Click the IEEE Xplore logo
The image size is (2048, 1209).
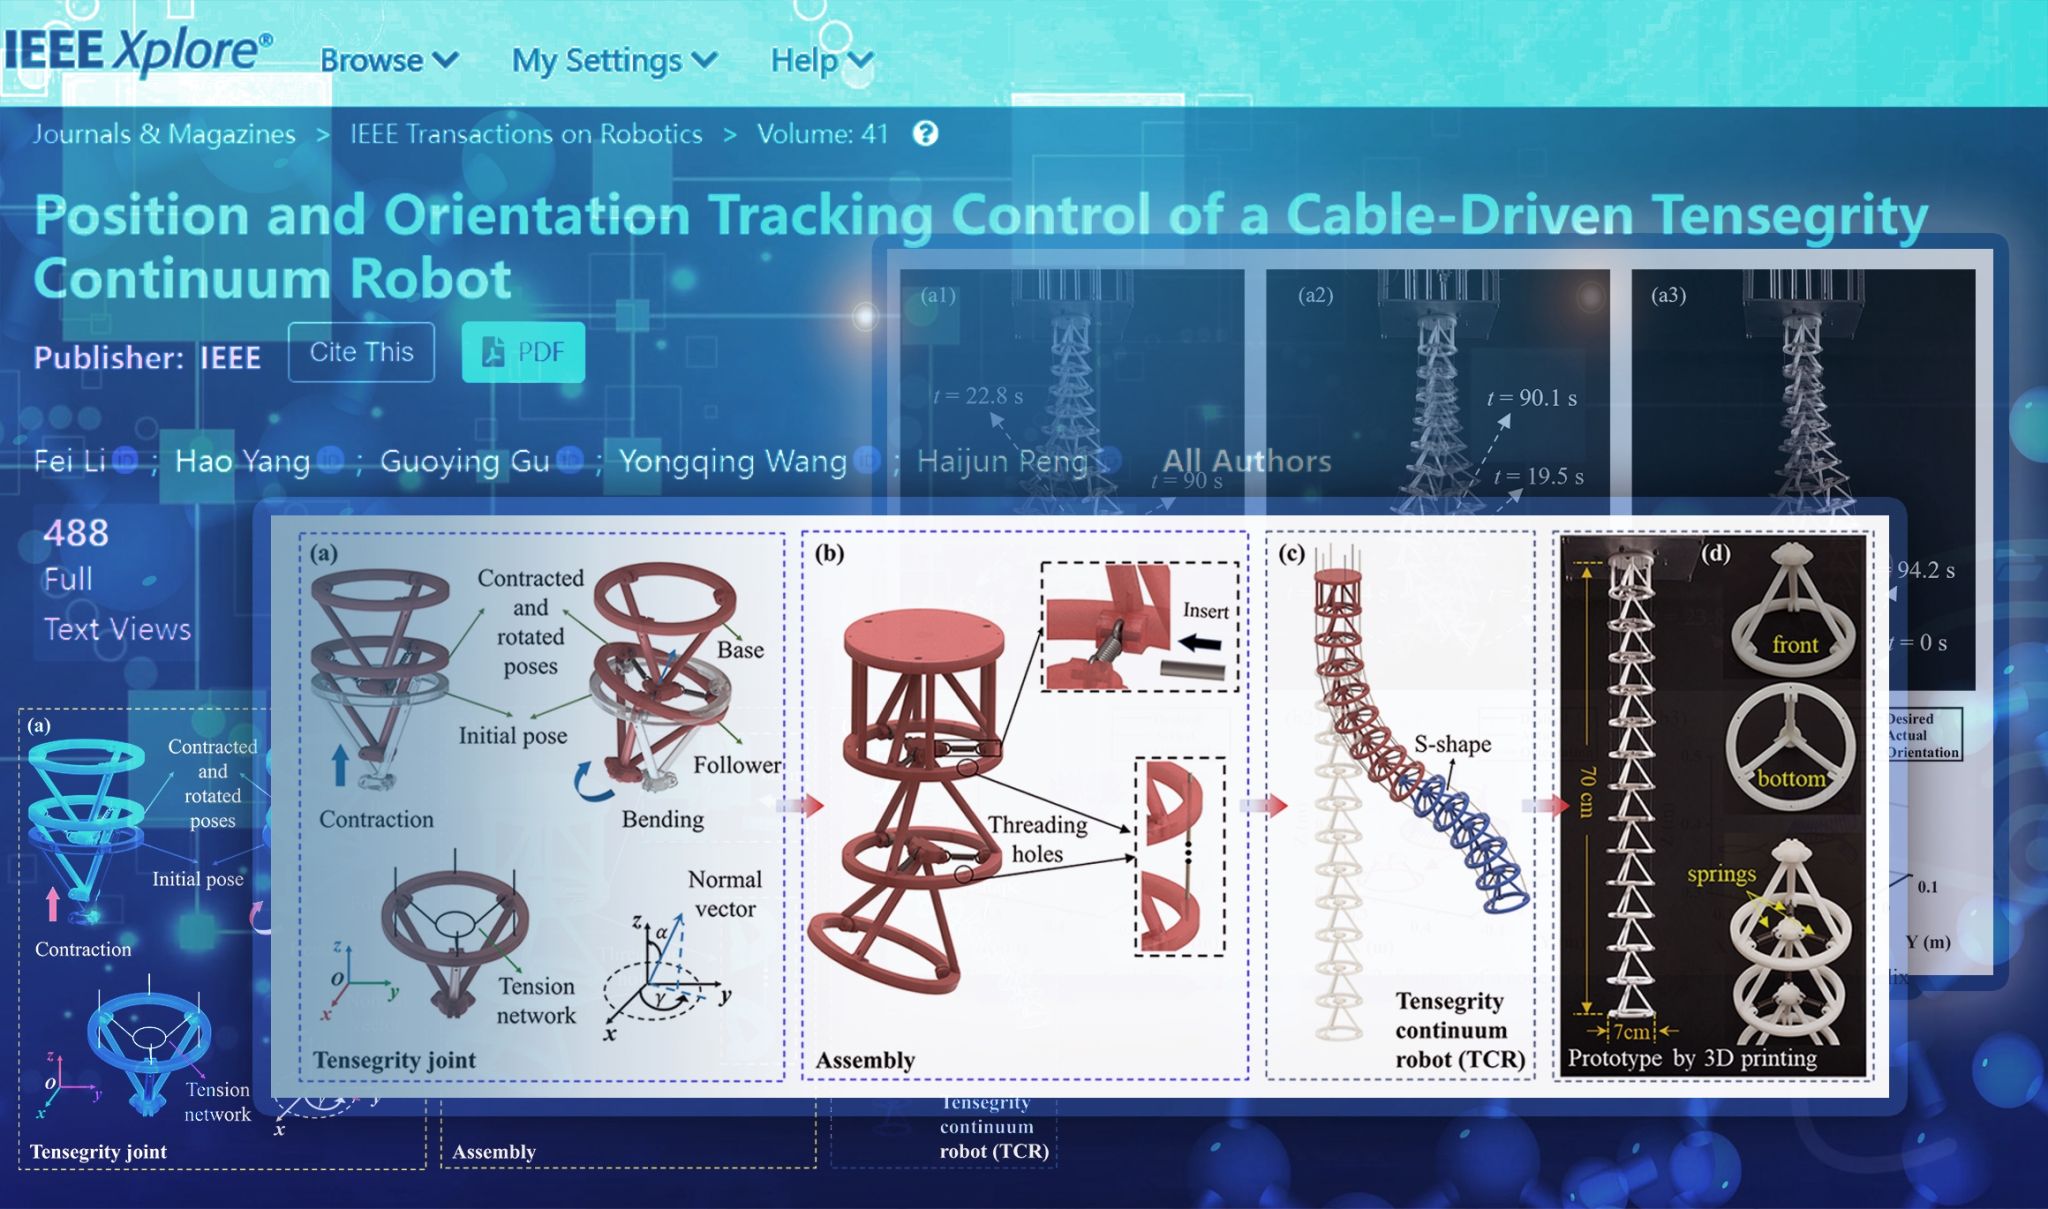point(138,50)
